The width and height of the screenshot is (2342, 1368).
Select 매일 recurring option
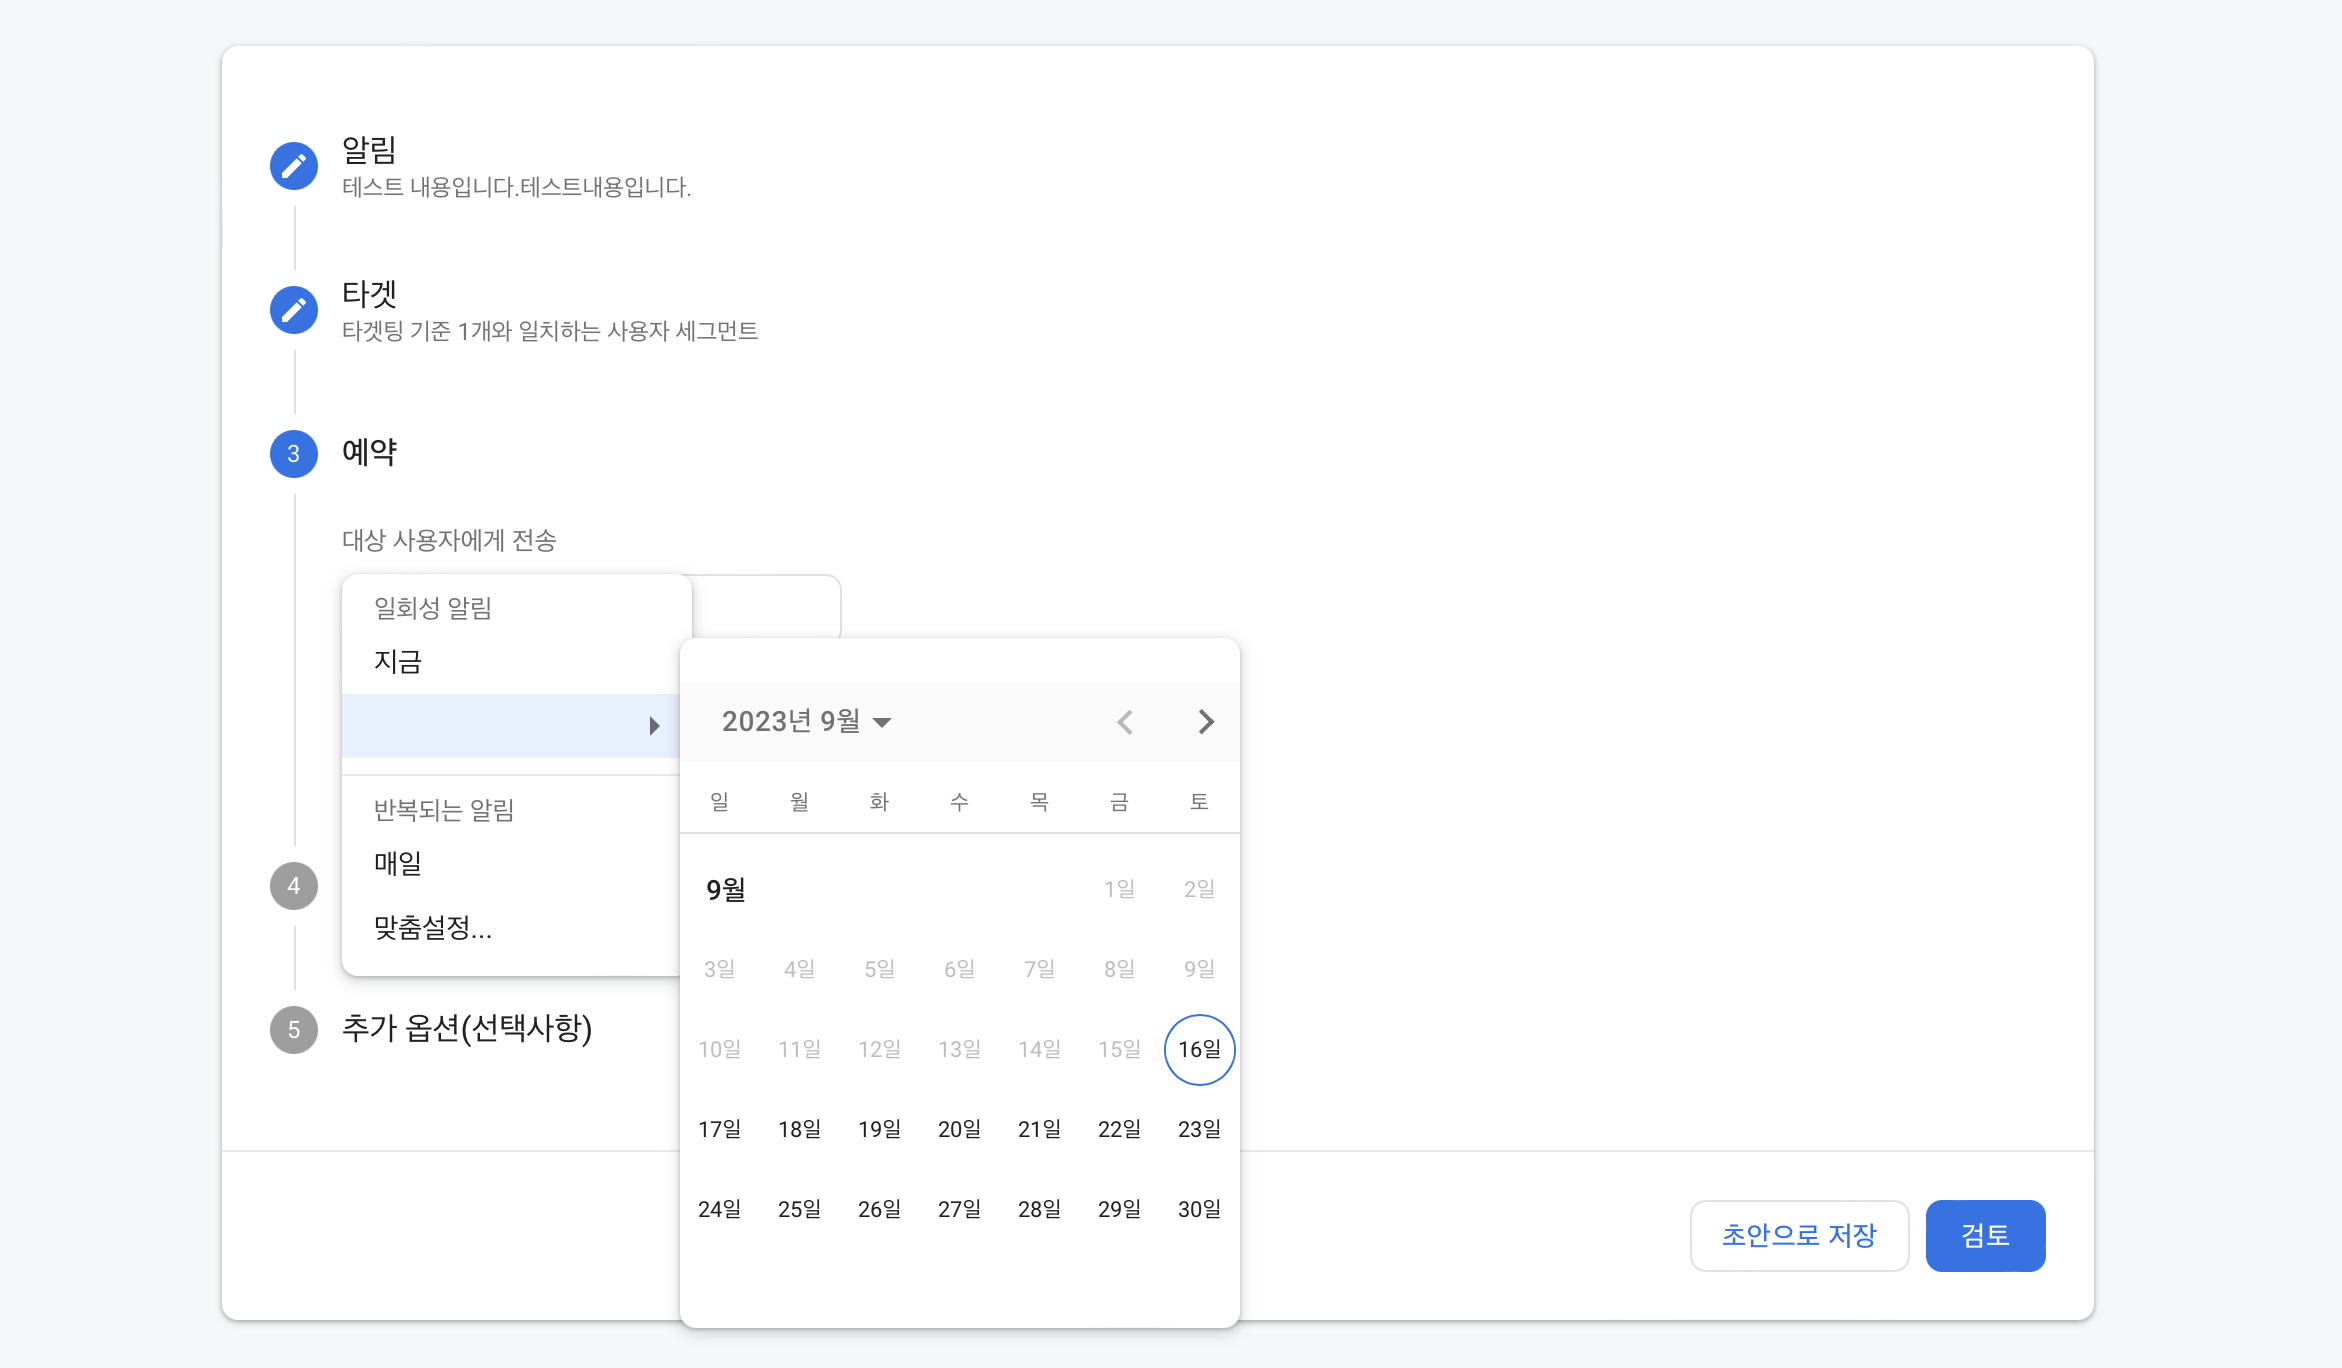coord(398,863)
